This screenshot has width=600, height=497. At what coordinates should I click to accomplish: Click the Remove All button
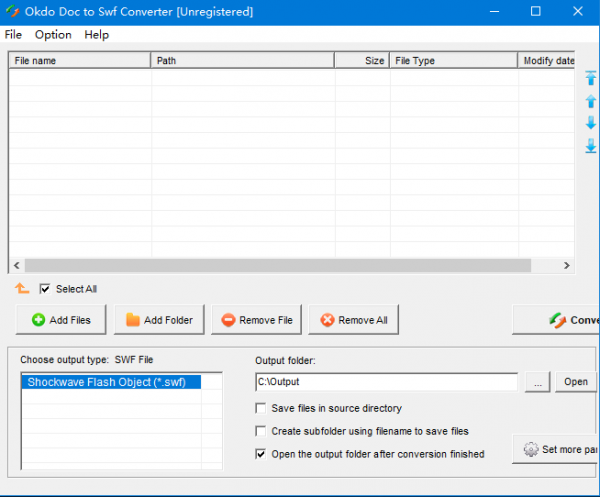point(354,320)
